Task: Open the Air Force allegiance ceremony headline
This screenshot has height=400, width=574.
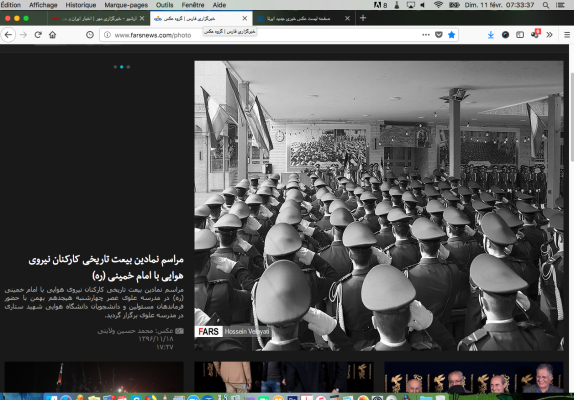Action: pyautogui.click(x=106, y=267)
